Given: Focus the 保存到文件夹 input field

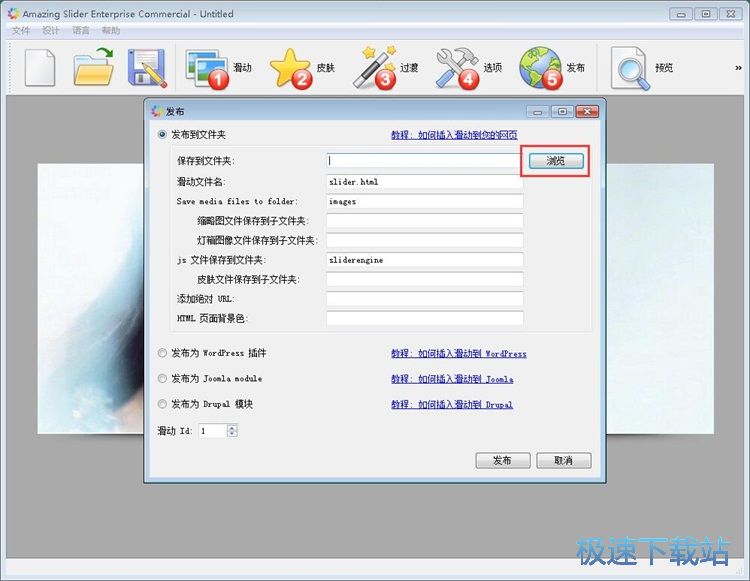Looking at the screenshot, I should tap(425, 161).
